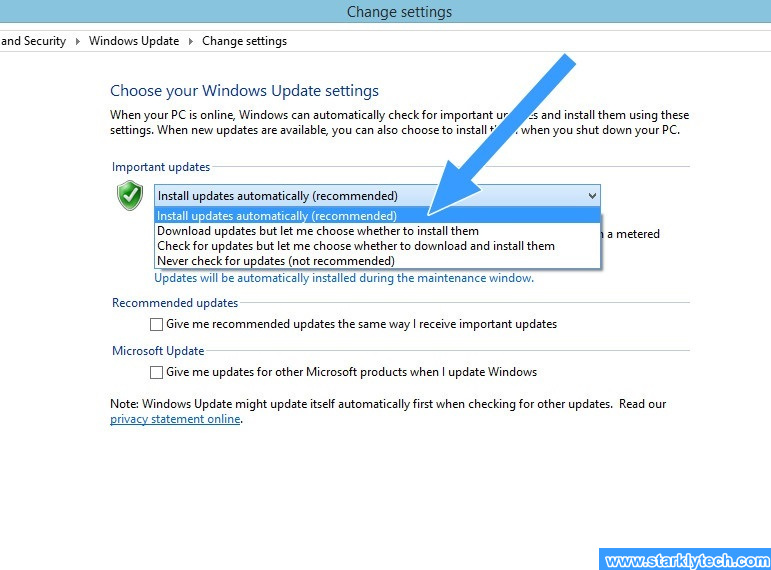Select "Install updates automatically (recommended)" option in list
Viewport: 771px width, 570px height.
(377, 216)
